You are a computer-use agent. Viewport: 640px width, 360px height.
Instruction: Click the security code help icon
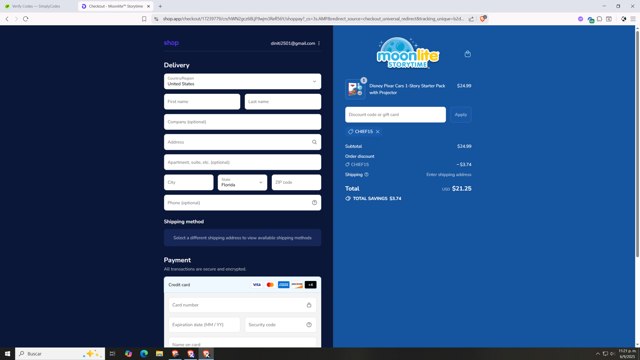point(309,325)
